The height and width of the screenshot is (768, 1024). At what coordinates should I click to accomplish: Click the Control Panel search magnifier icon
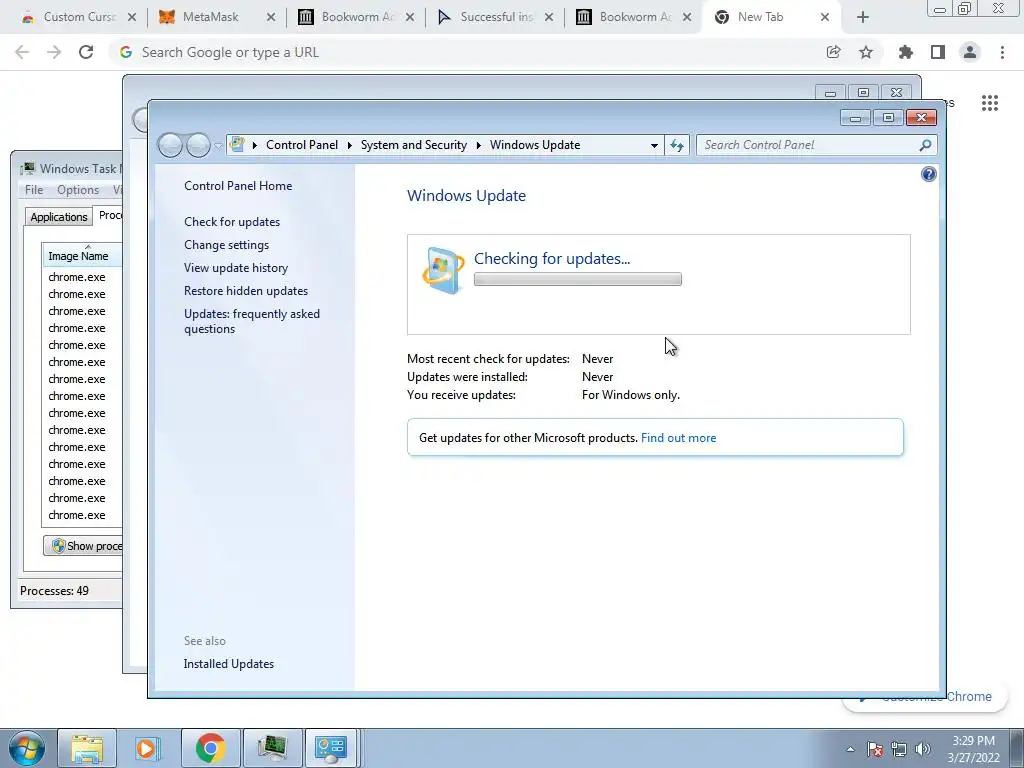925,145
